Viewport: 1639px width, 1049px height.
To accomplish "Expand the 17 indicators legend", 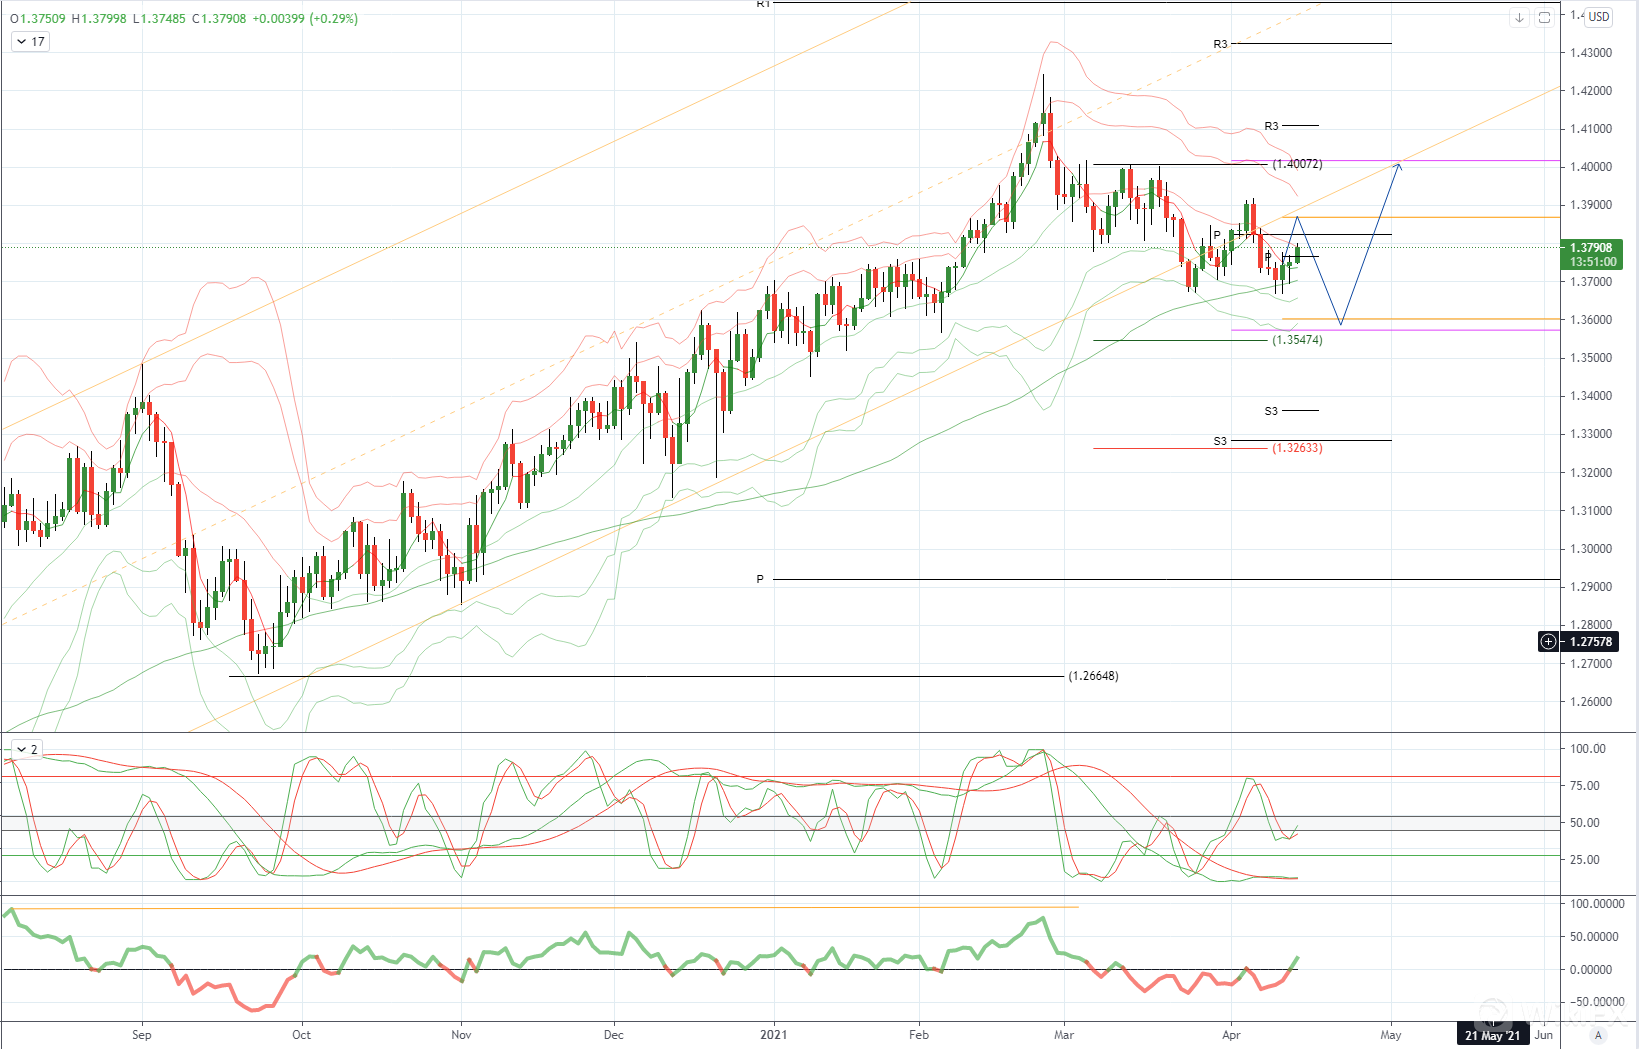I will (x=30, y=41).
